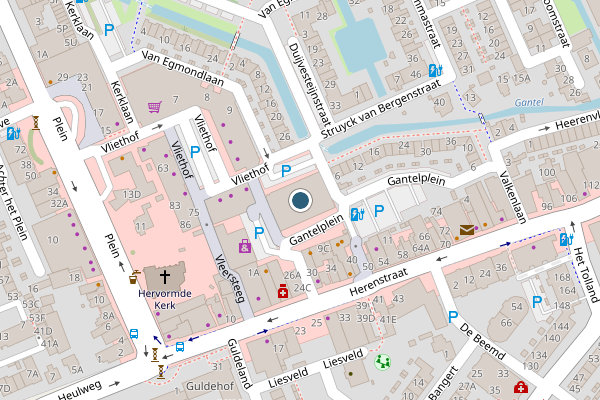The image size is (600, 400).
Task: Select house number 39D
Action: 366,318
